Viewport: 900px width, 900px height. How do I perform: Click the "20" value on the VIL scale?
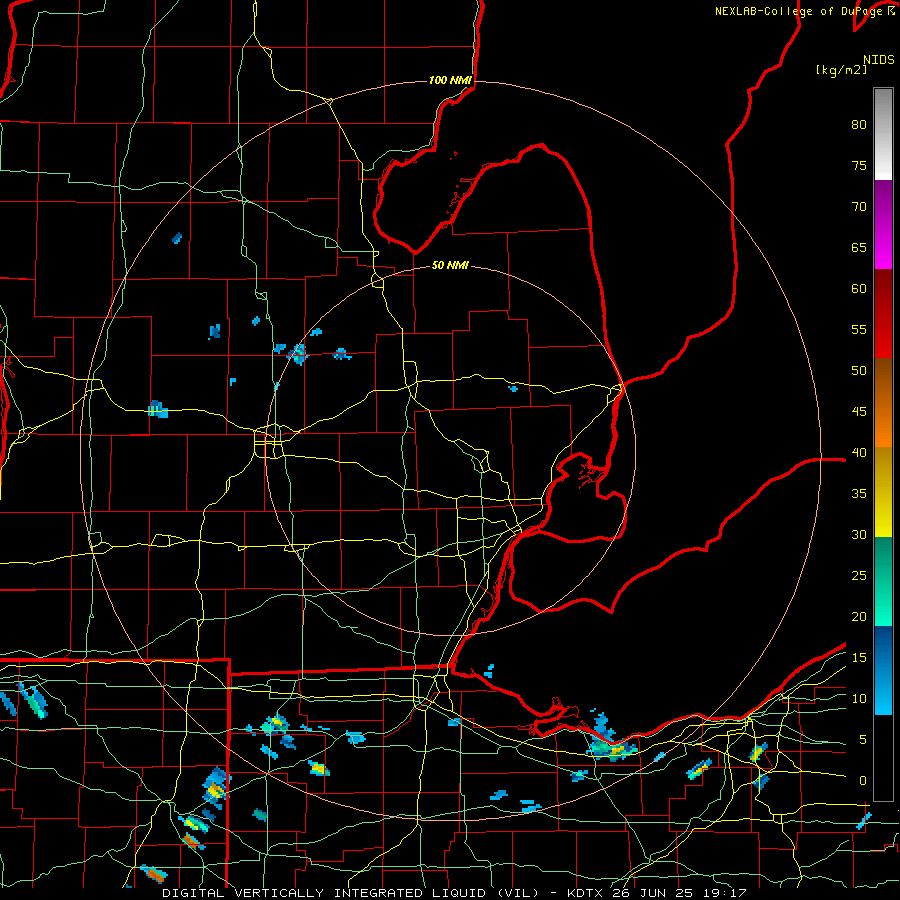coord(859,617)
